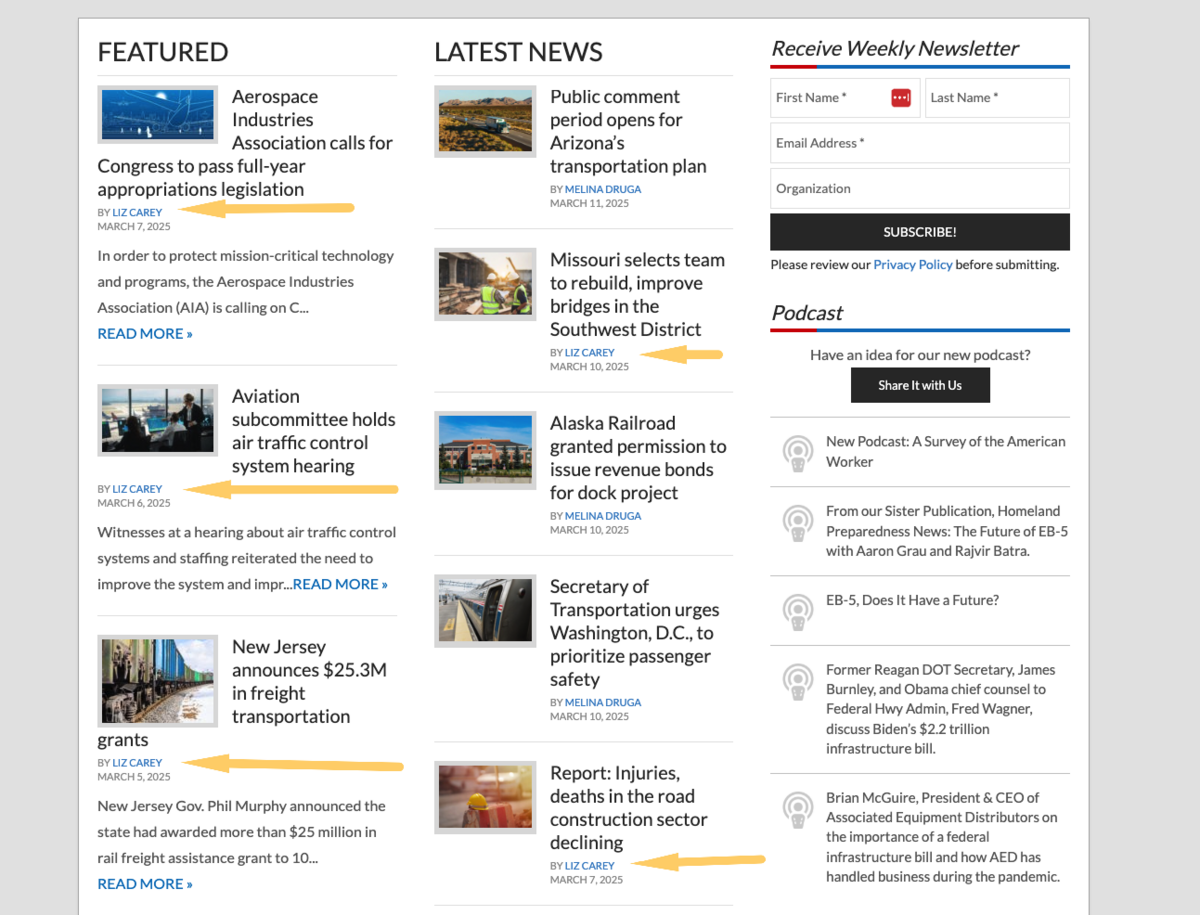
Task: Open the road construction injuries report headline
Action: tap(628, 808)
